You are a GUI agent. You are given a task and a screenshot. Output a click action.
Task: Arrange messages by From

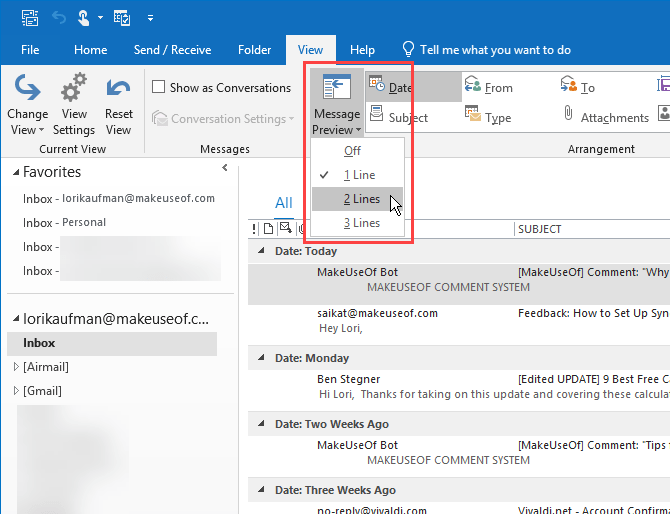point(489,87)
